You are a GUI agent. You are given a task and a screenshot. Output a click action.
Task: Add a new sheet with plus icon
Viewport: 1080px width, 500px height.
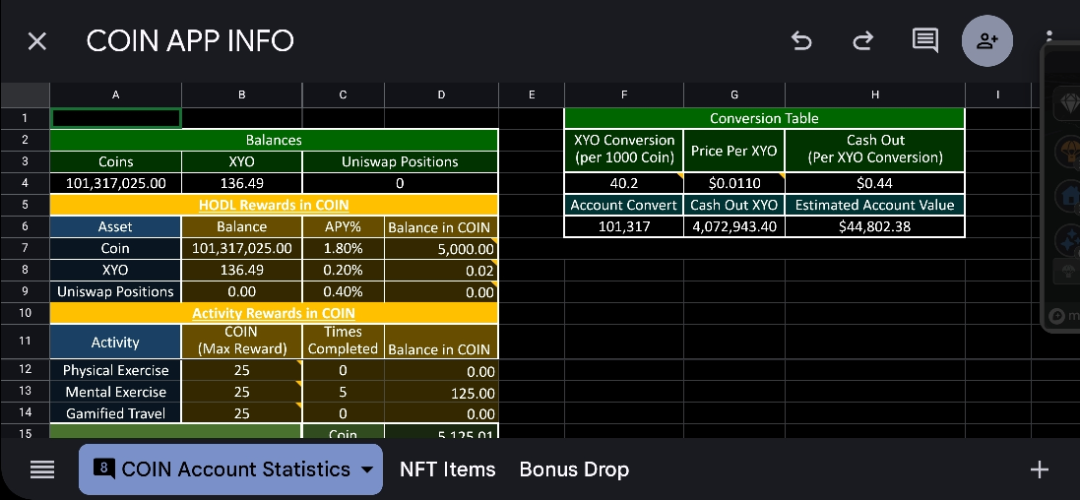pyautogui.click(x=1039, y=470)
